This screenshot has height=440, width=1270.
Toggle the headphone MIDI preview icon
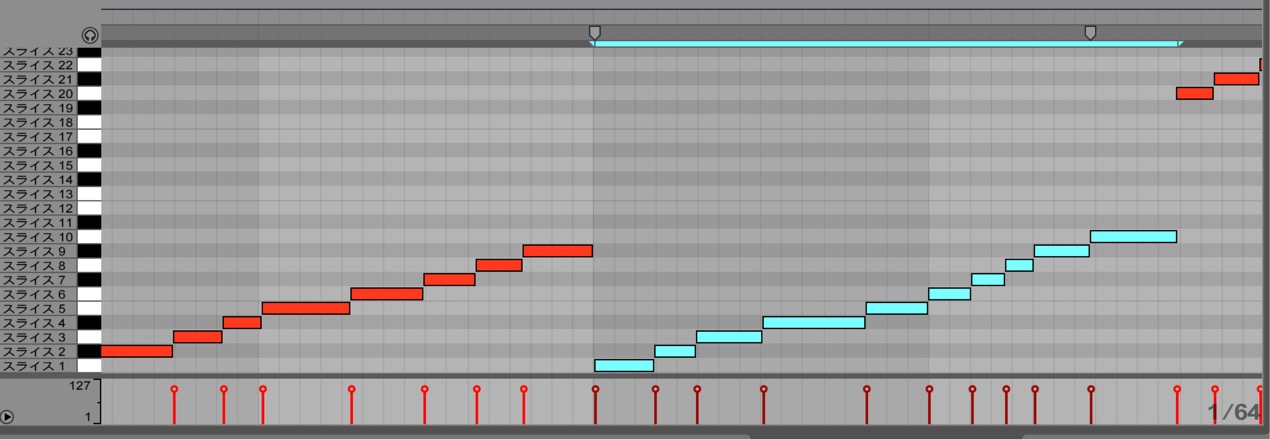pos(90,35)
